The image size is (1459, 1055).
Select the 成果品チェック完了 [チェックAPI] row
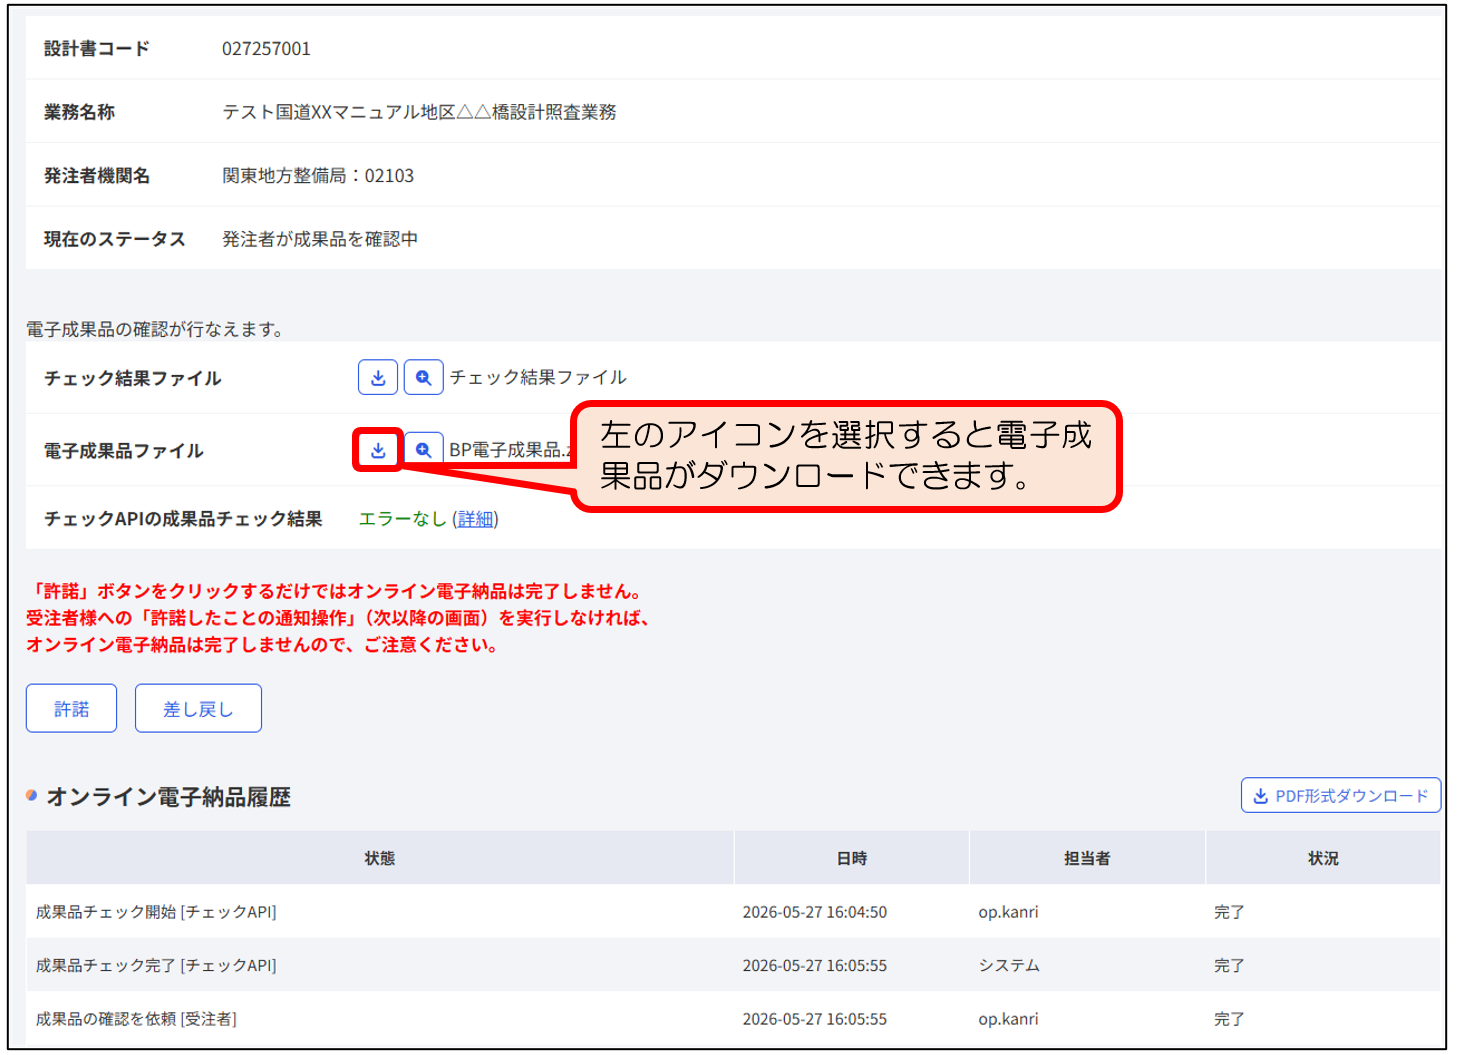coord(733,965)
